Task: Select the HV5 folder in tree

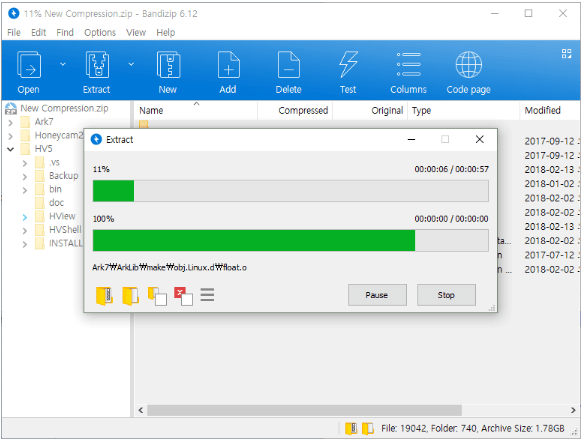Action: point(43,149)
